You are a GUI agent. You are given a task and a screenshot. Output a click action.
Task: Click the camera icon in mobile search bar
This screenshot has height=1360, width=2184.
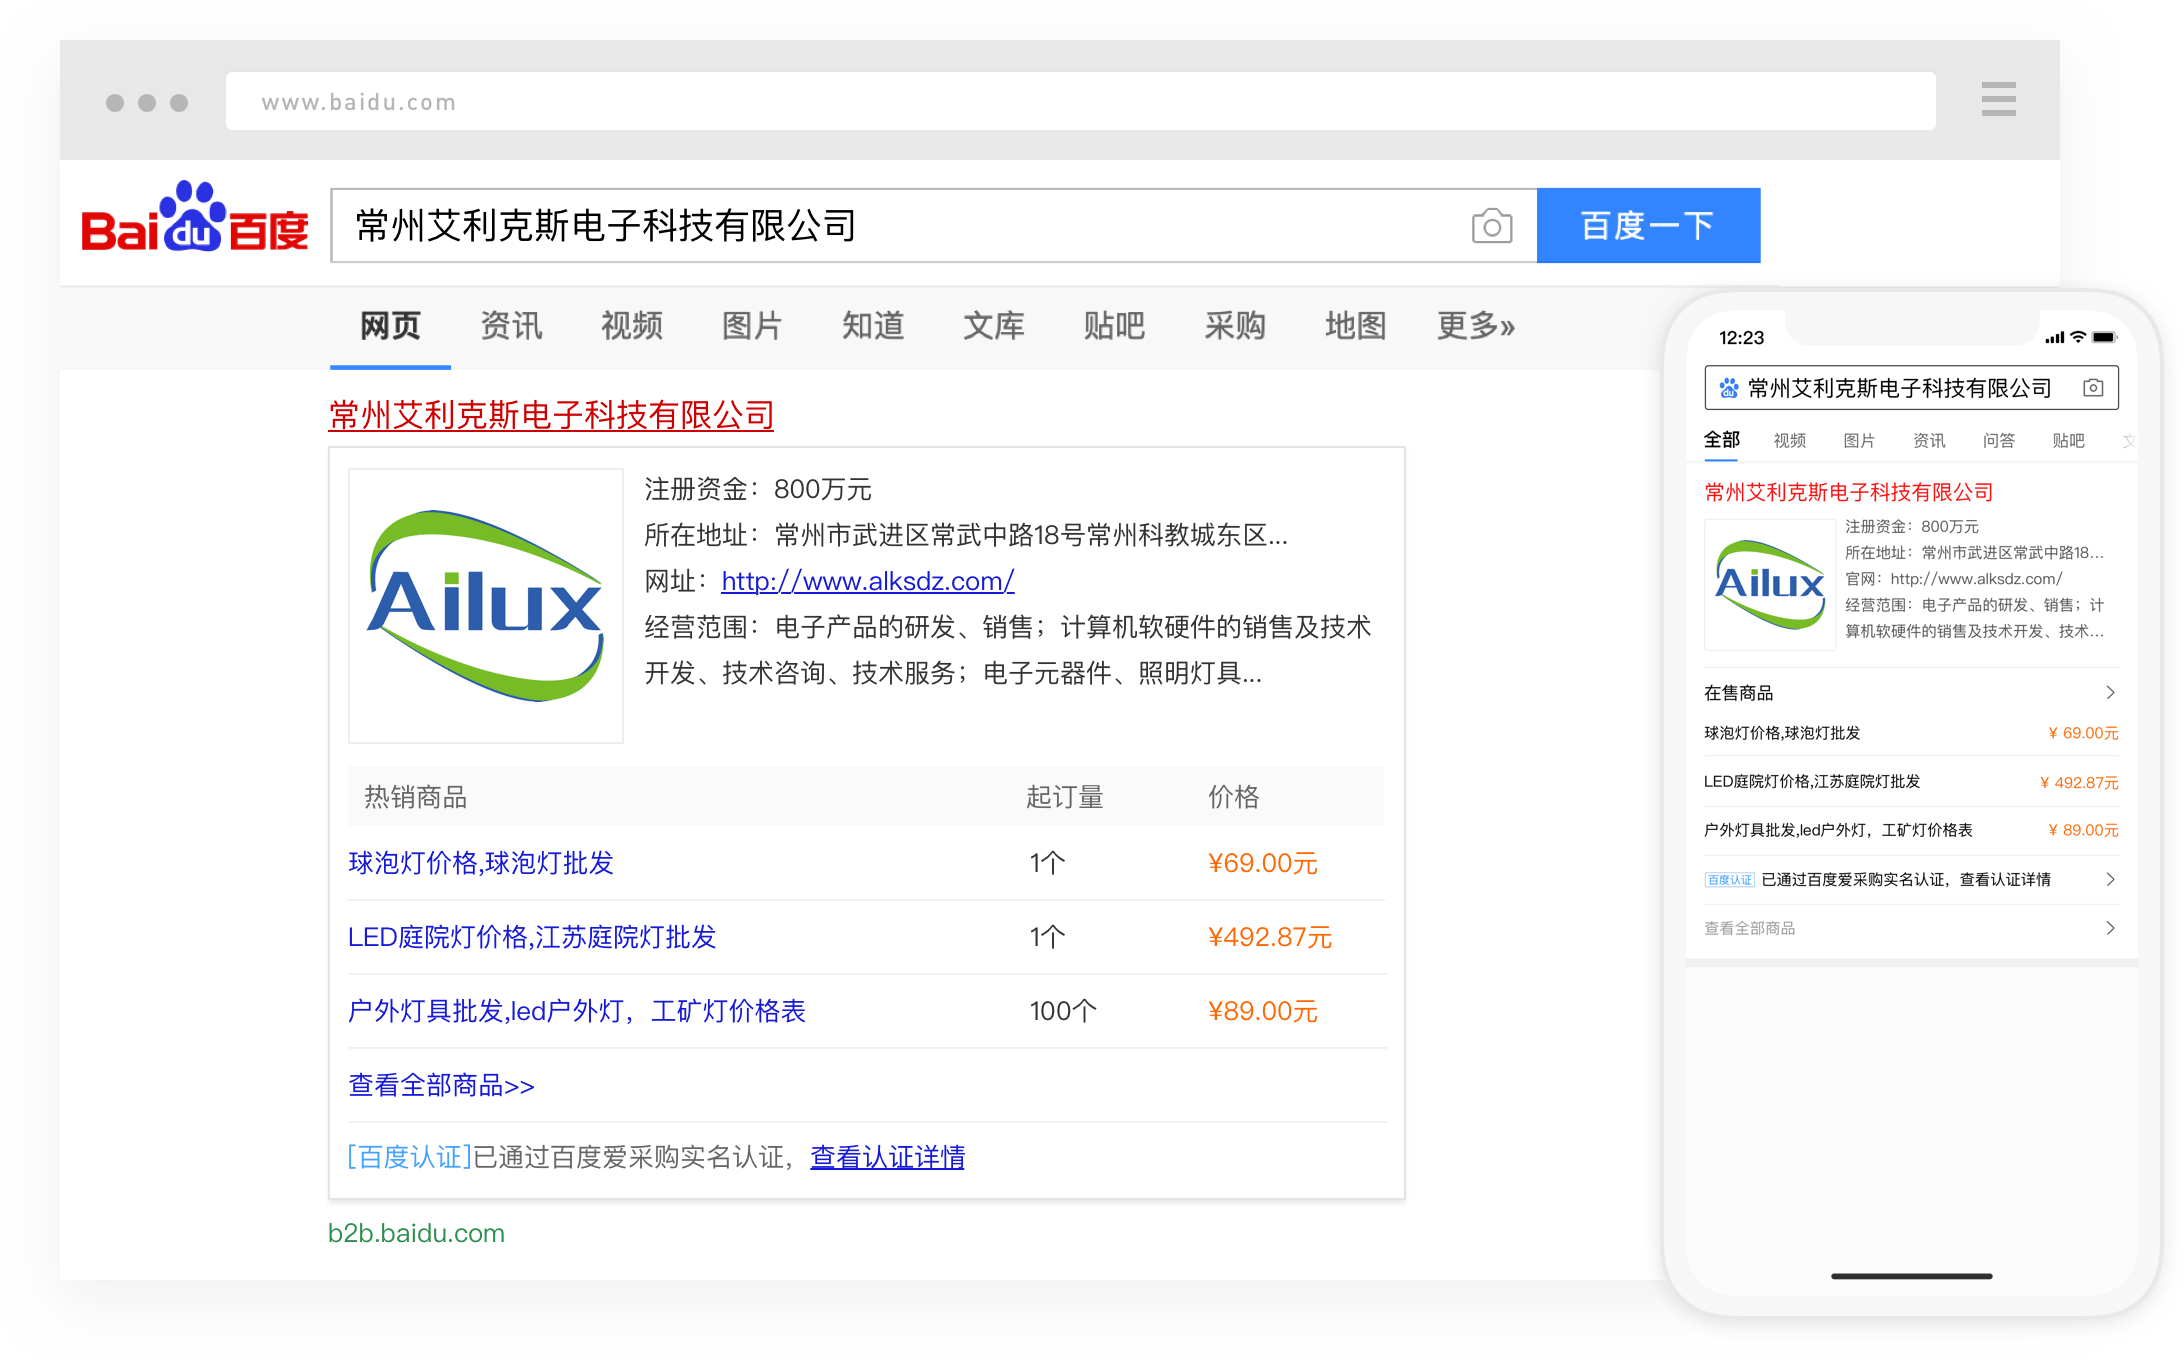pos(2094,388)
